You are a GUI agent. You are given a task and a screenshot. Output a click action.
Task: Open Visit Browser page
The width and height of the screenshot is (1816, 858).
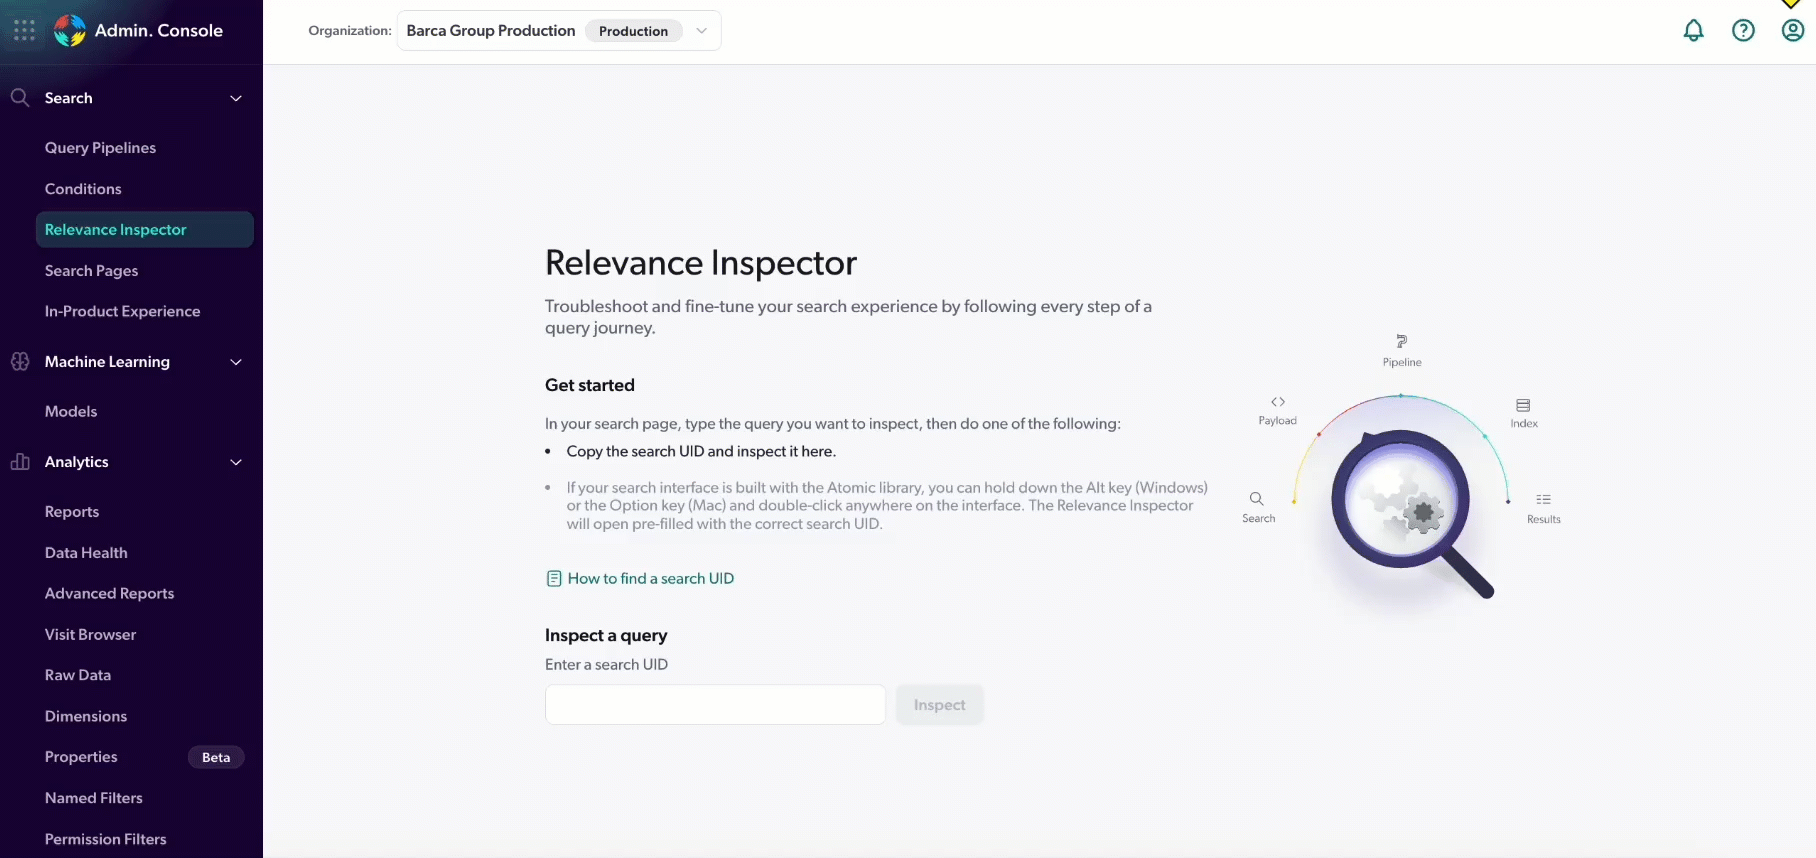90,634
